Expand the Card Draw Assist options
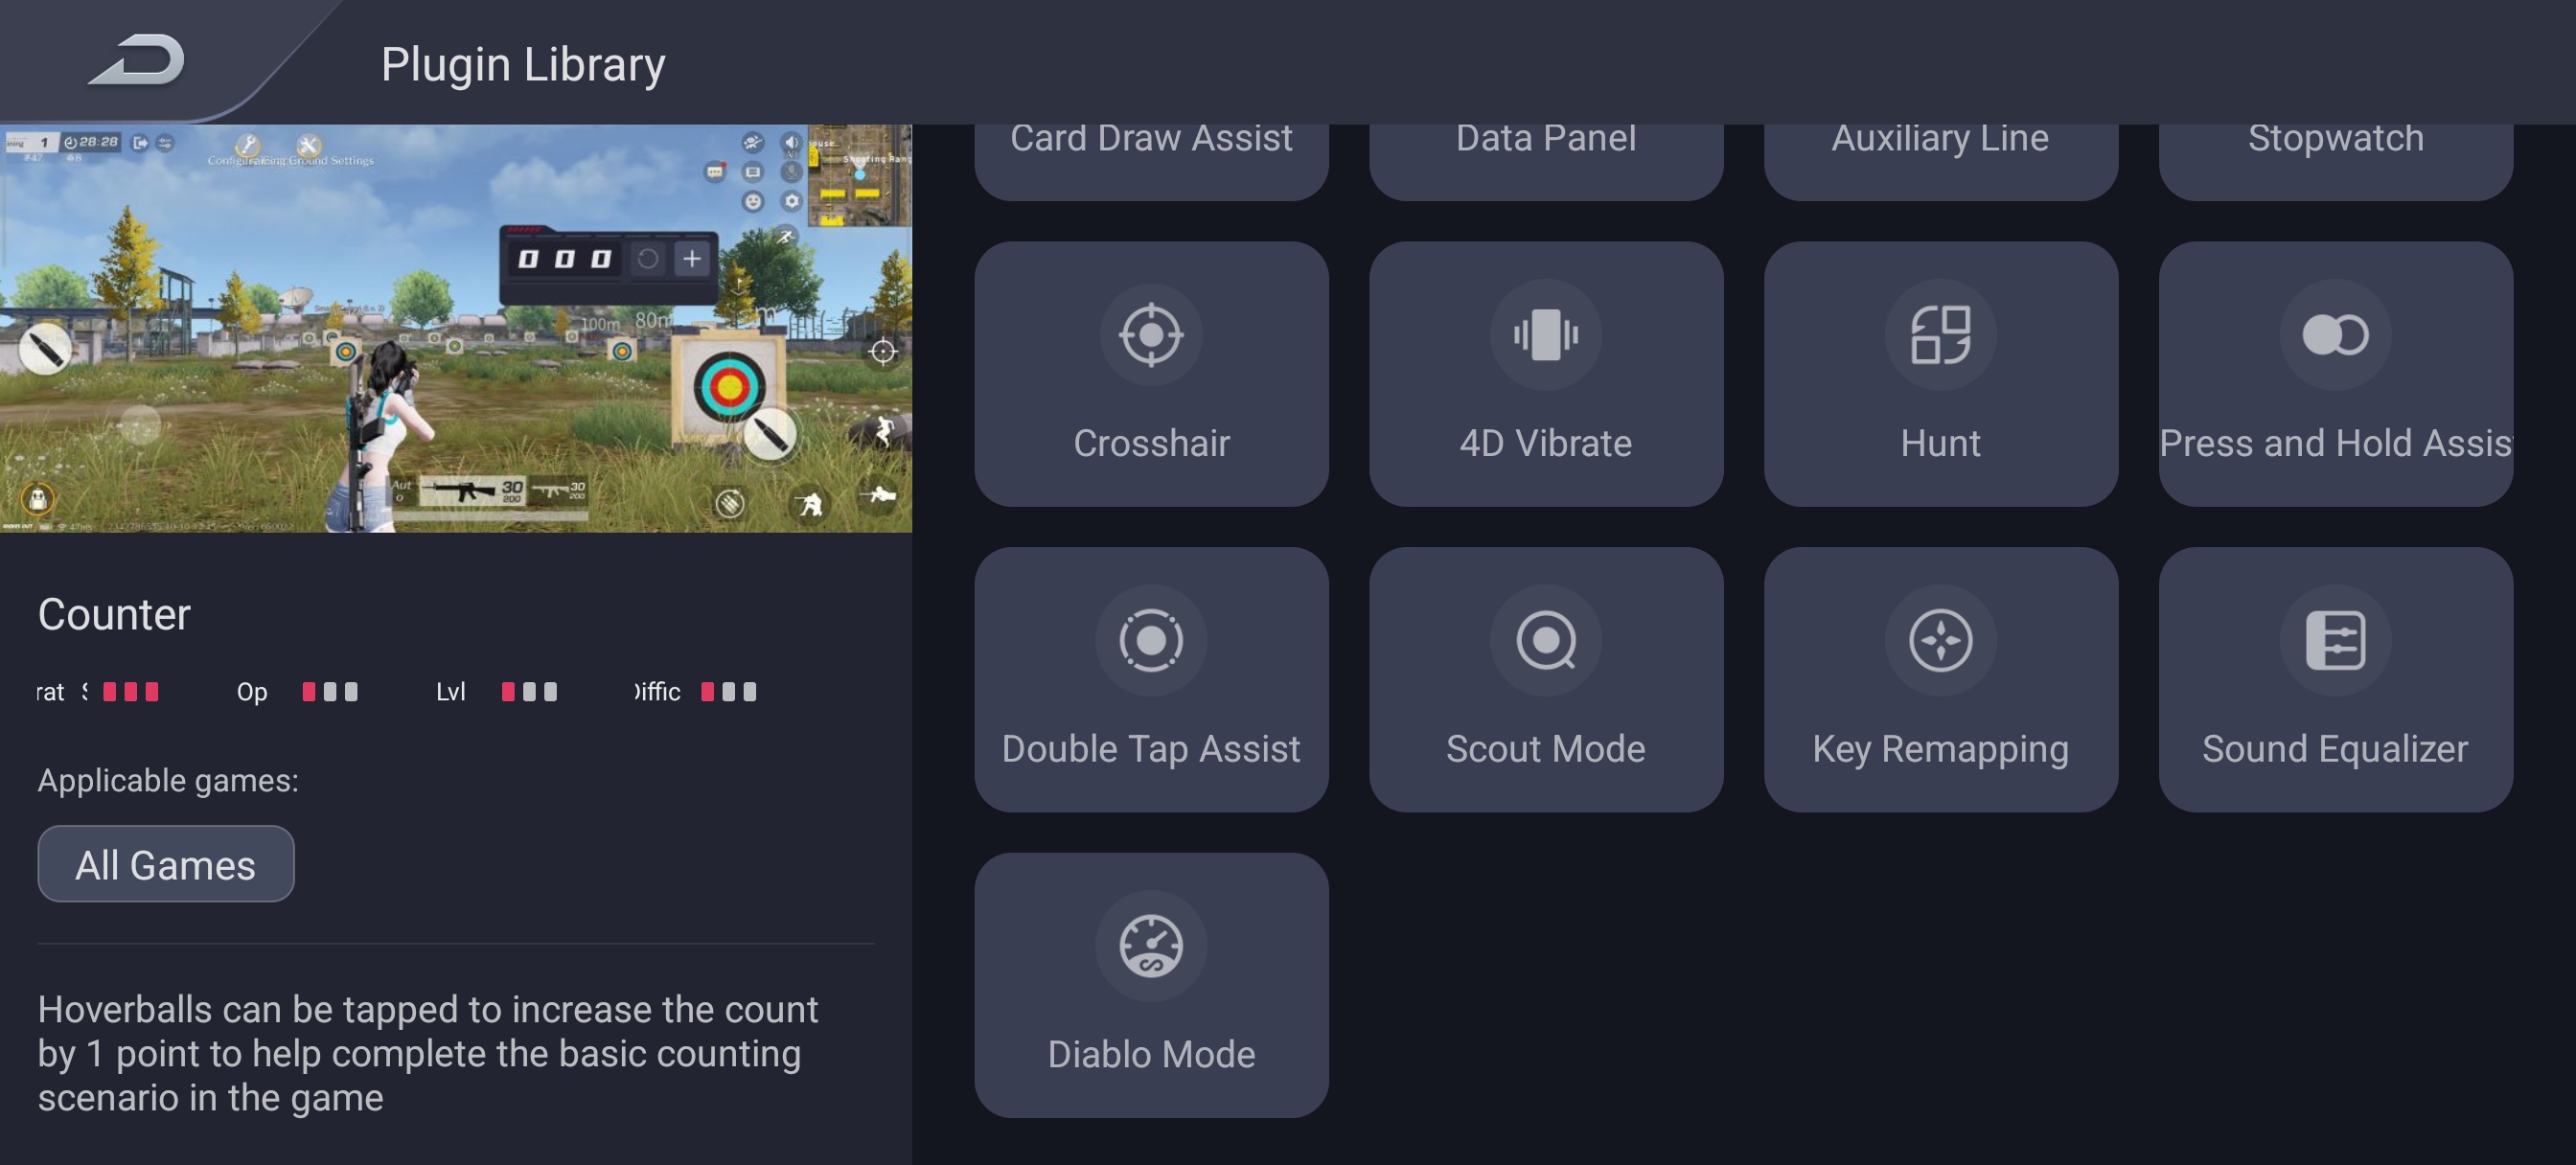The image size is (2576, 1165). (x=1152, y=136)
